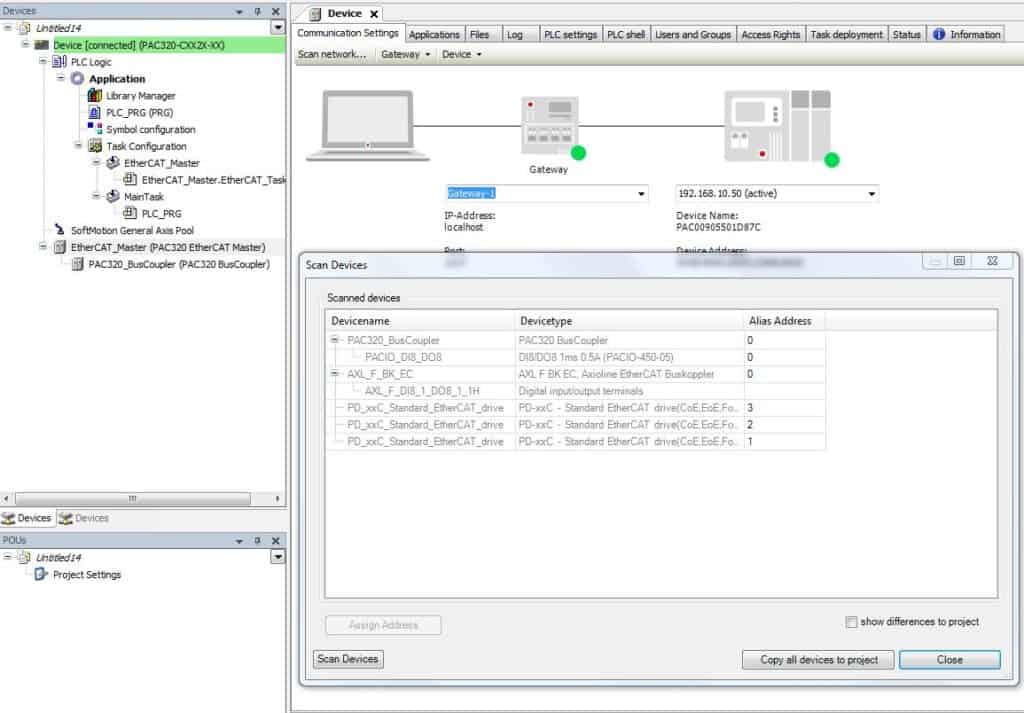Open the Access Rights tab
Image resolution: width=1024 pixels, height=713 pixels.
tap(771, 35)
